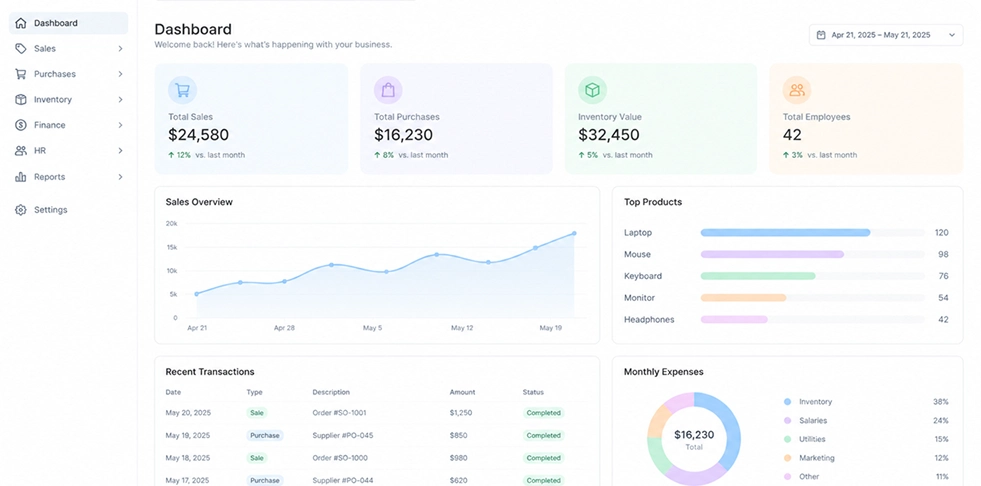Expand the HR menu chevron
Viewport: 981px width, 486px height.
120,151
